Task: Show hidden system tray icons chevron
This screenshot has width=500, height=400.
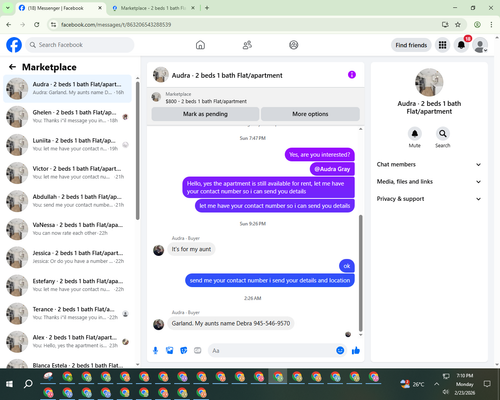Action: click(x=436, y=384)
